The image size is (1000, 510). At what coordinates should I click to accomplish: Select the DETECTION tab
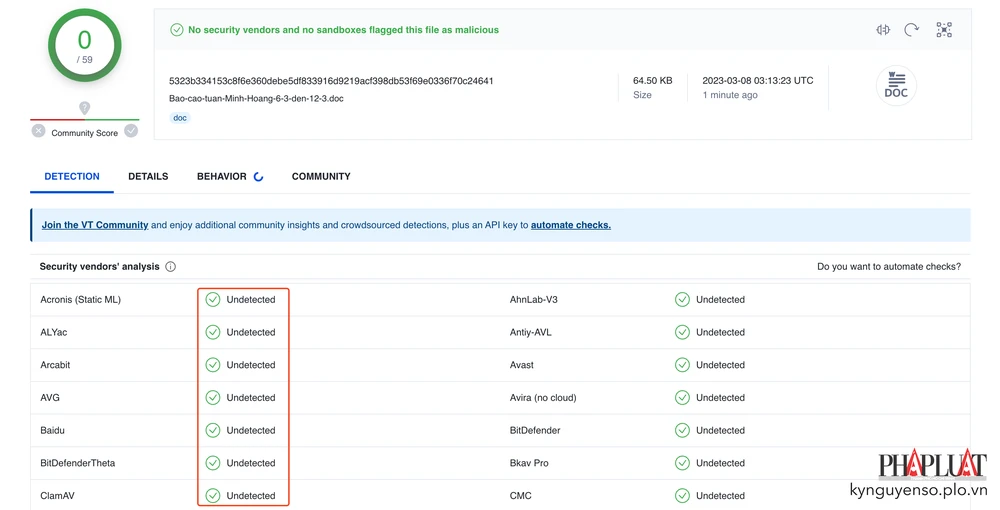click(72, 176)
